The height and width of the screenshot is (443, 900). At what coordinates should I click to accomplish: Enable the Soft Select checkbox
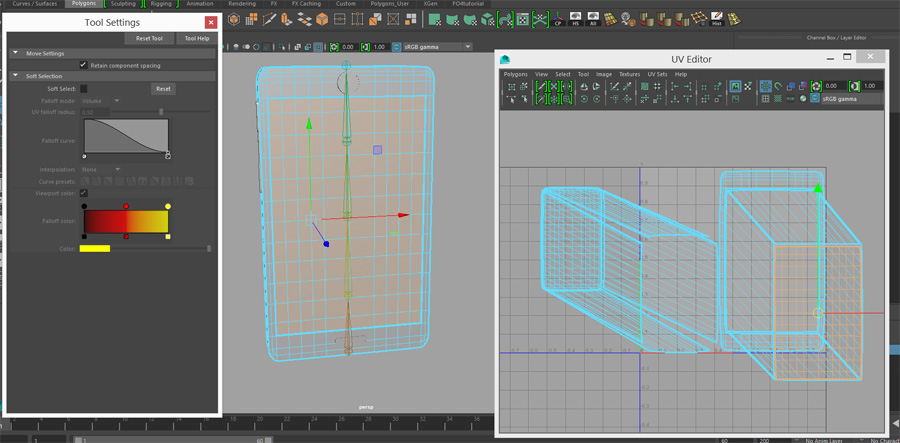pyautogui.click(x=84, y=89)
